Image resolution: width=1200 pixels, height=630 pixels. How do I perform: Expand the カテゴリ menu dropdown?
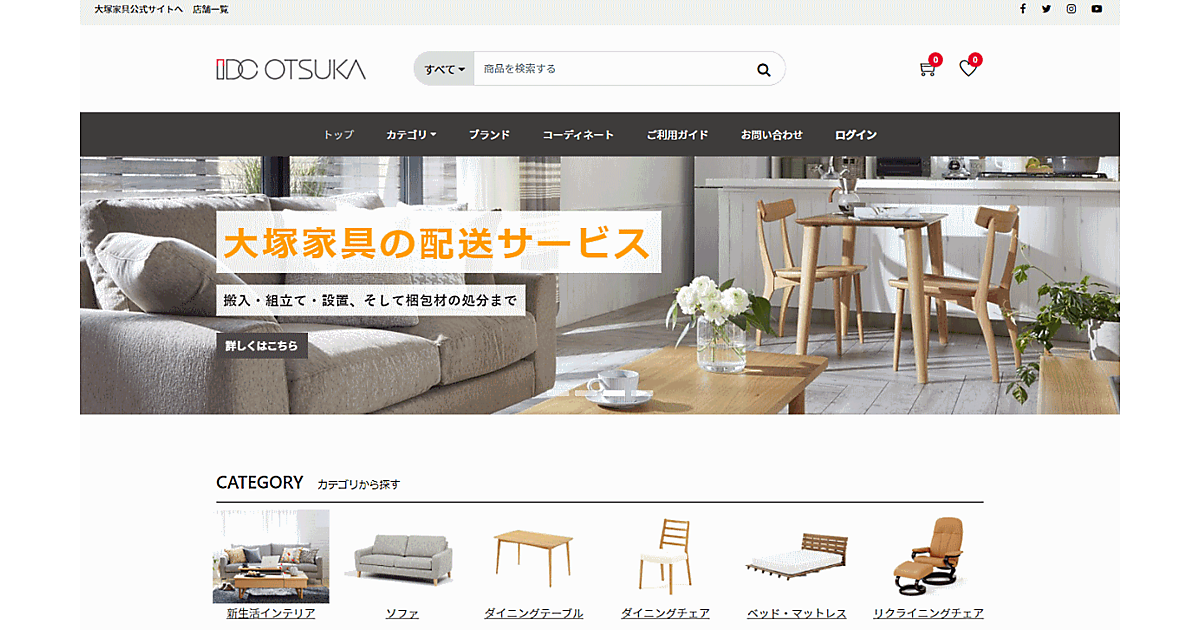411,135
